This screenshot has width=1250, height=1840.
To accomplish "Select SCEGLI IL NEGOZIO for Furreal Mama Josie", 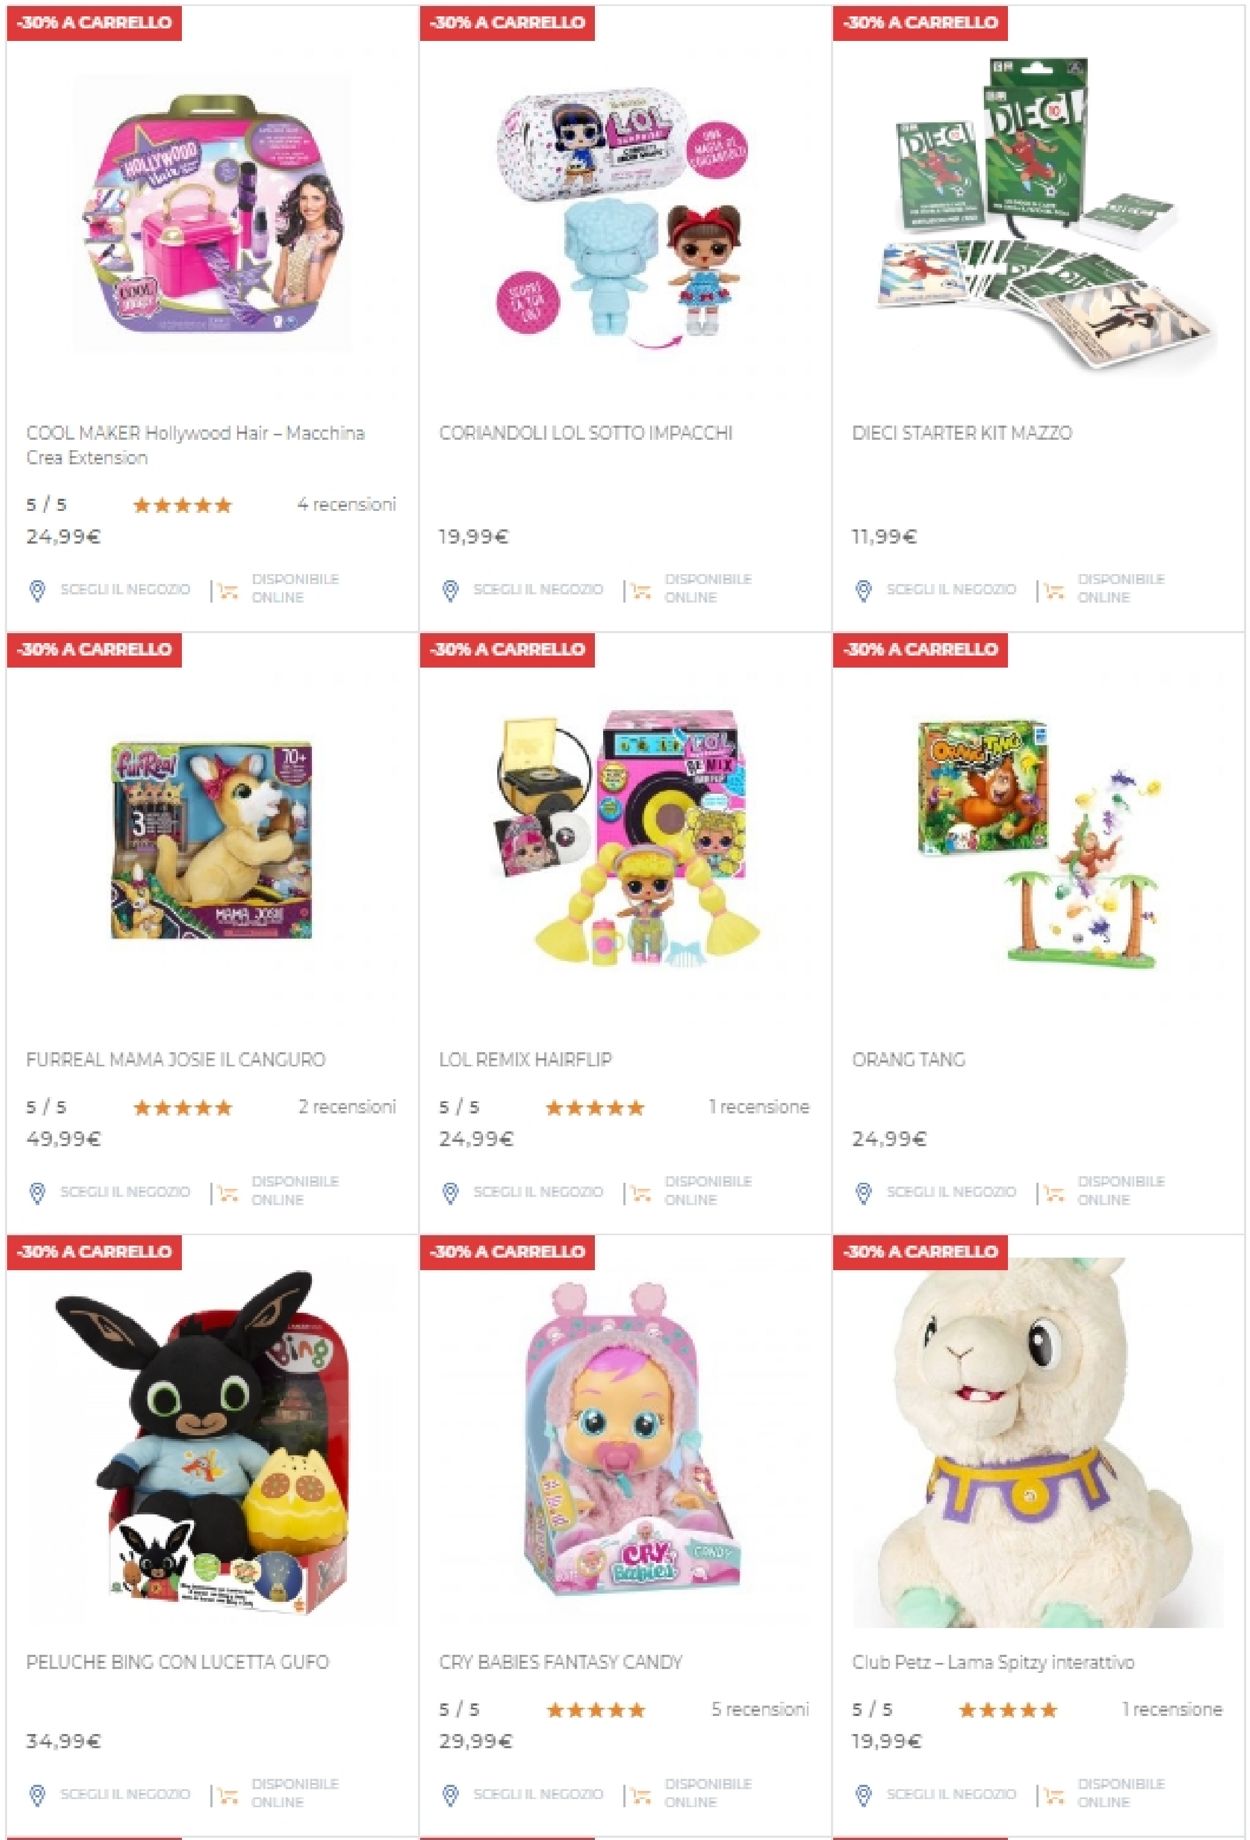I will [125, 1192].
